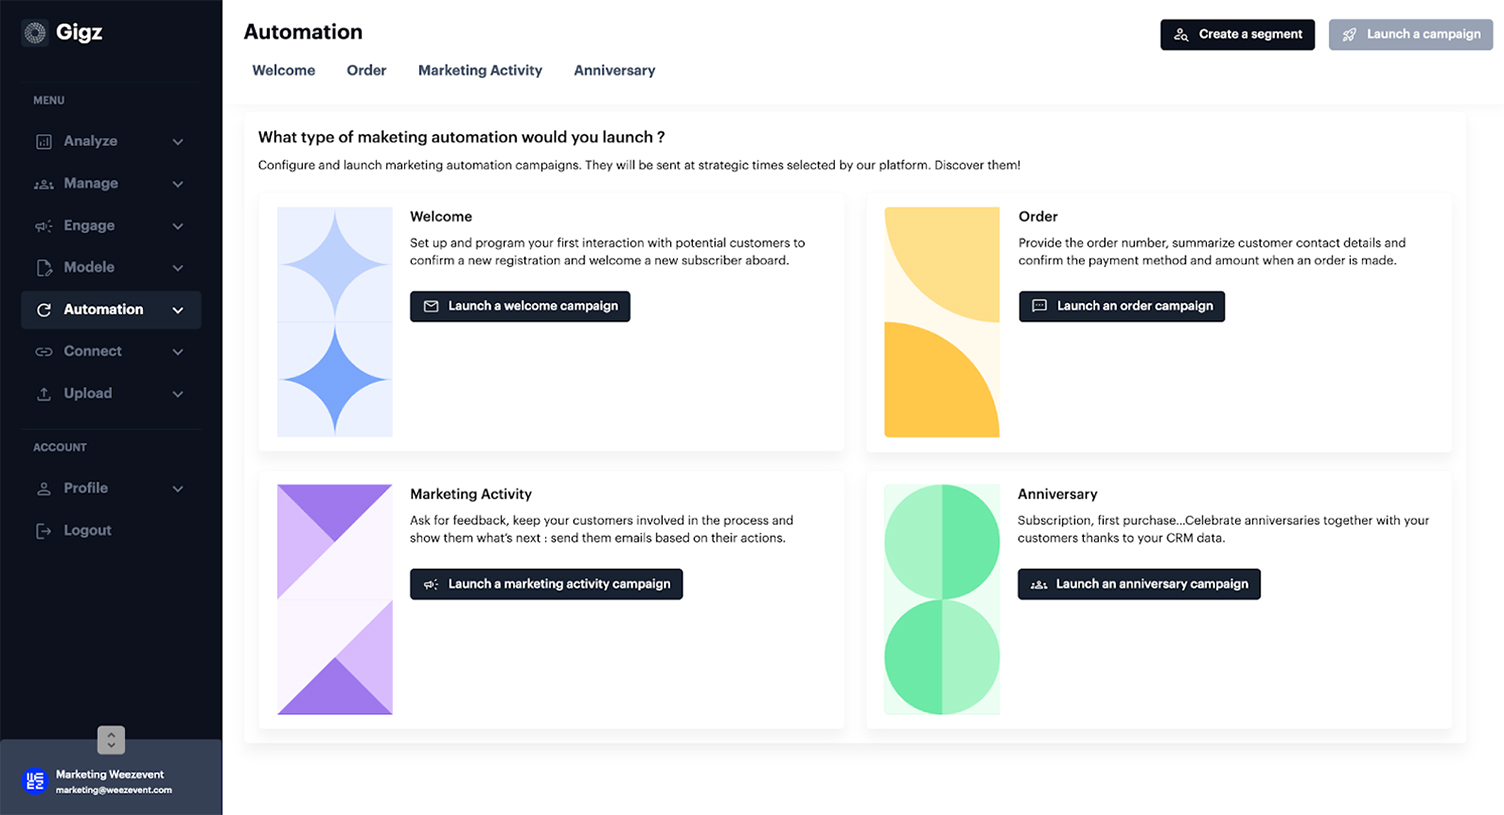
Task: Select the Anniversary tab
Action: pos(614,70)
